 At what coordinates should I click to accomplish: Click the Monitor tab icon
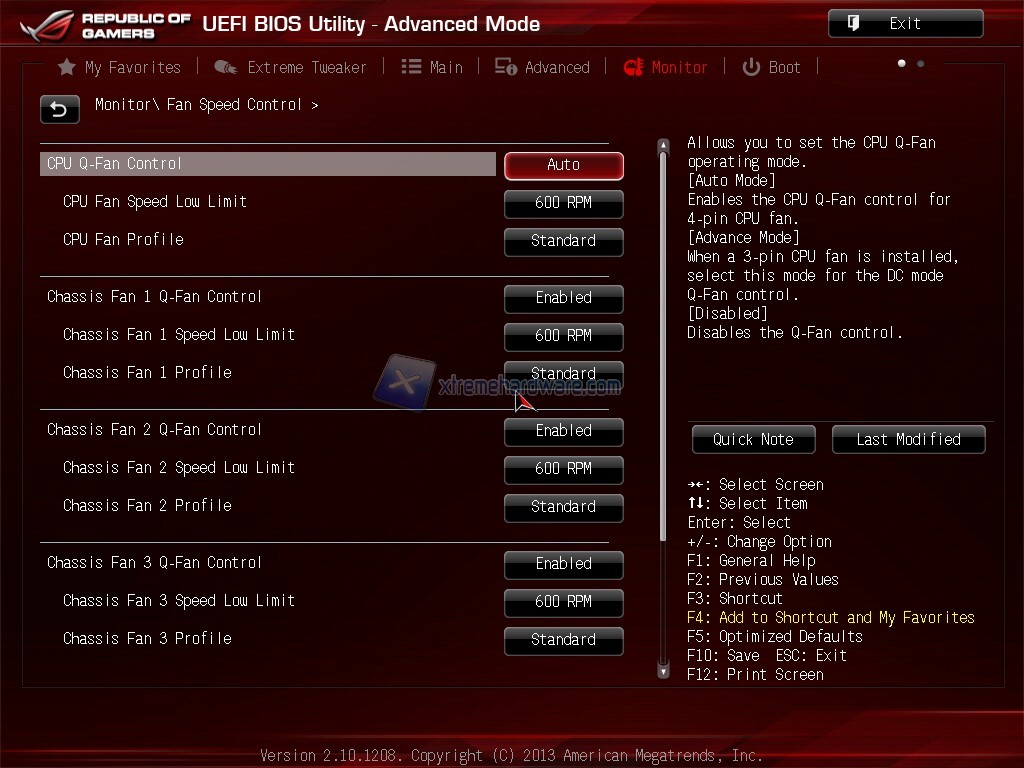[633, 67]
